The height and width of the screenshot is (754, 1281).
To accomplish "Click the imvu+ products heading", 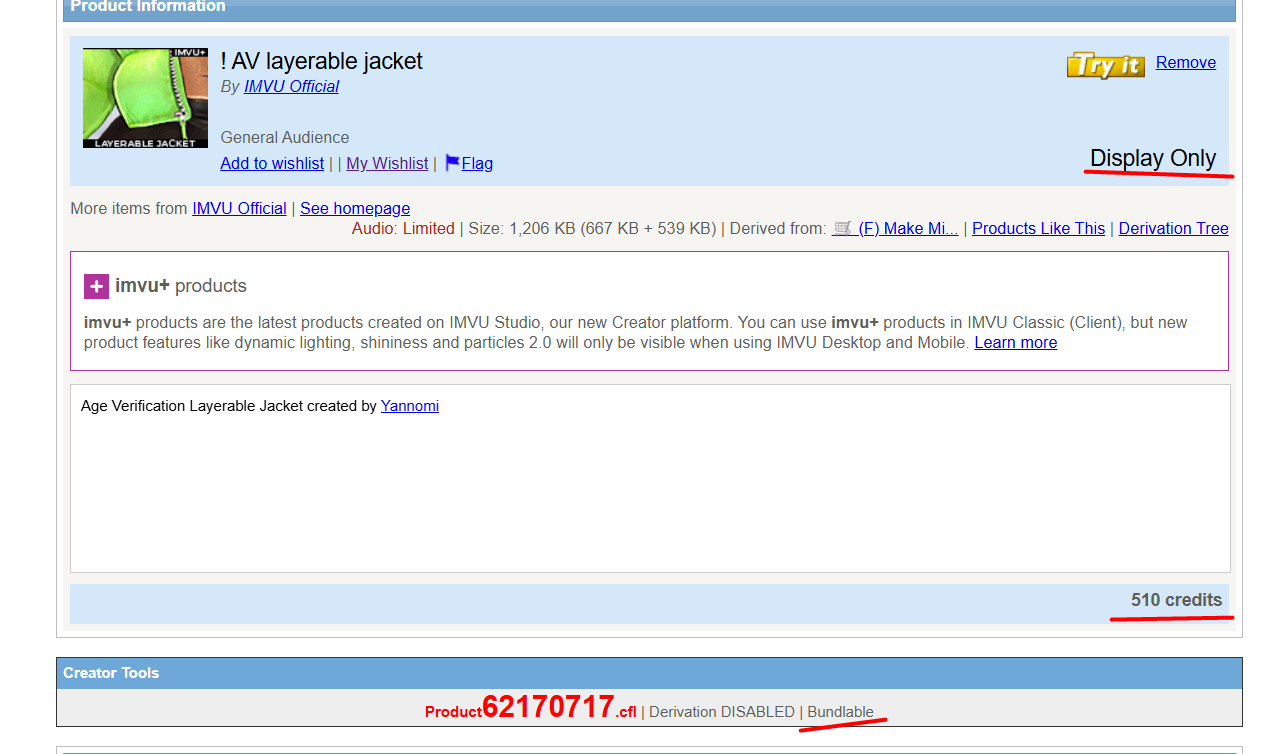I will (x=180, y=286).
